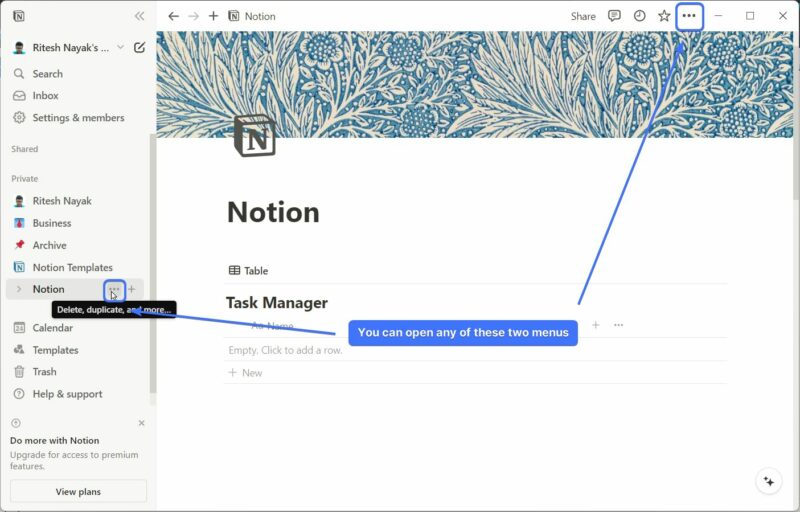Dismiss the Do more with Notion banner
The image size is (800, 512).
tap(141, 423)
